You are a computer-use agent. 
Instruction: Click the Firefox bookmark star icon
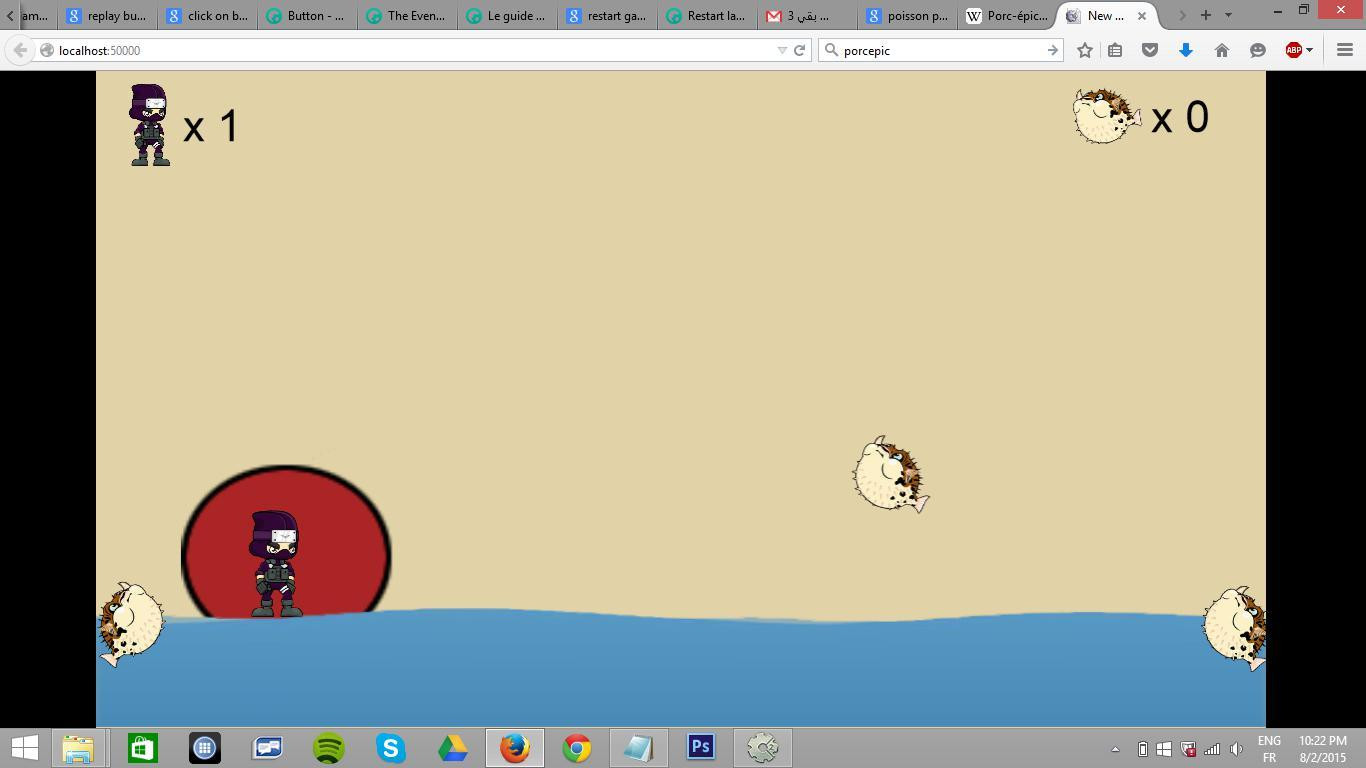(x=1085, y=50)
